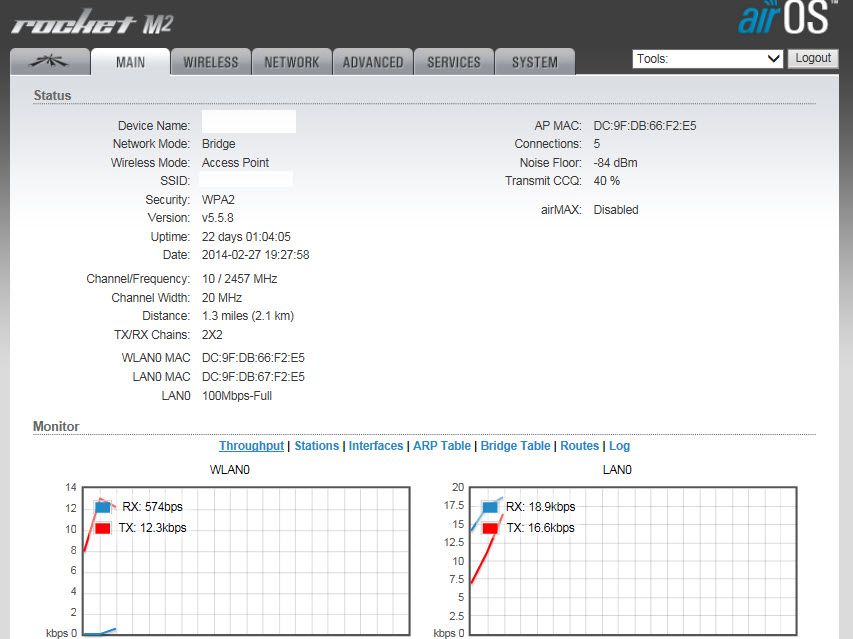The width and height of the screenshot is (853, 639).
Task: Open the Stations monitor link
Action: (317, 446)
